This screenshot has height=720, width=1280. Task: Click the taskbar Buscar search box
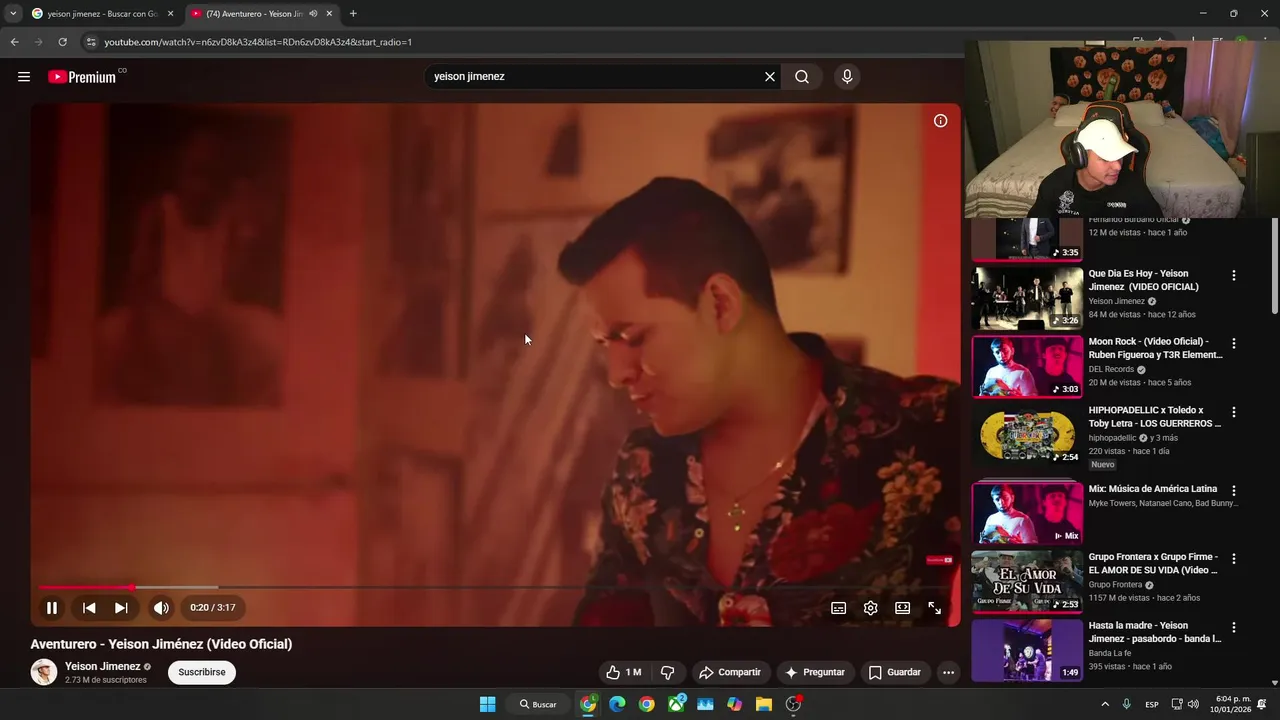click(538, 704)
